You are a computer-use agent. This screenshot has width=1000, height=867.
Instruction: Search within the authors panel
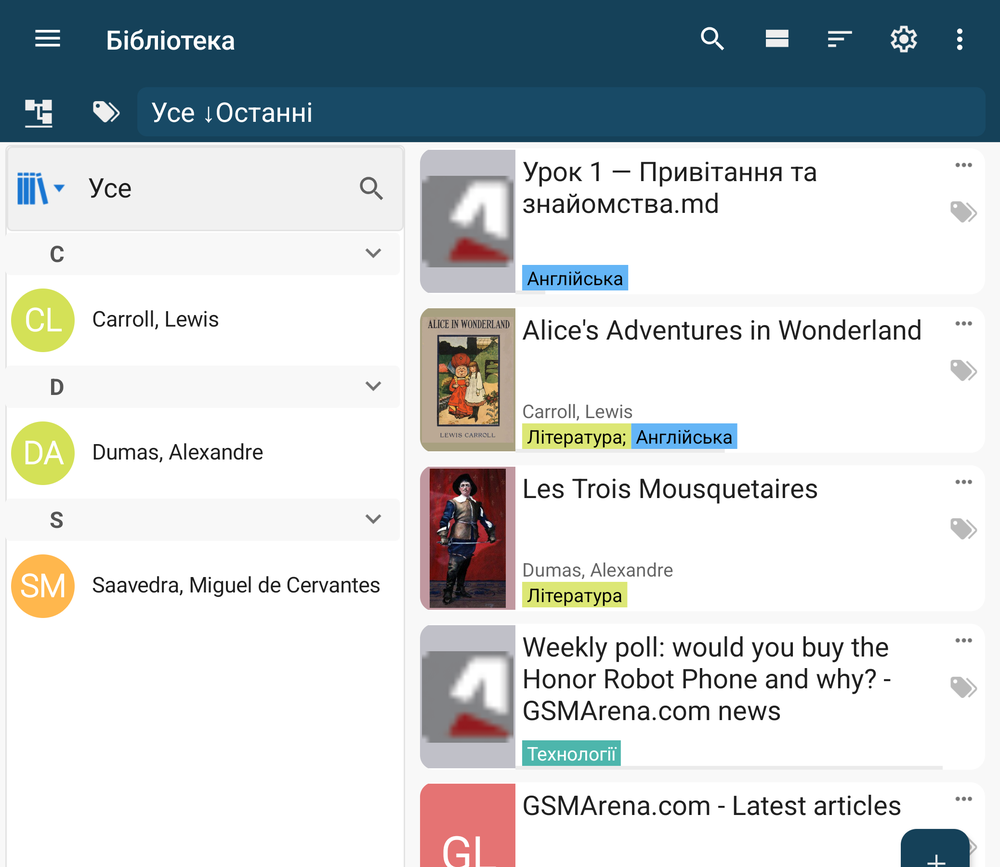pyautogui.click(x=371, y=188)
